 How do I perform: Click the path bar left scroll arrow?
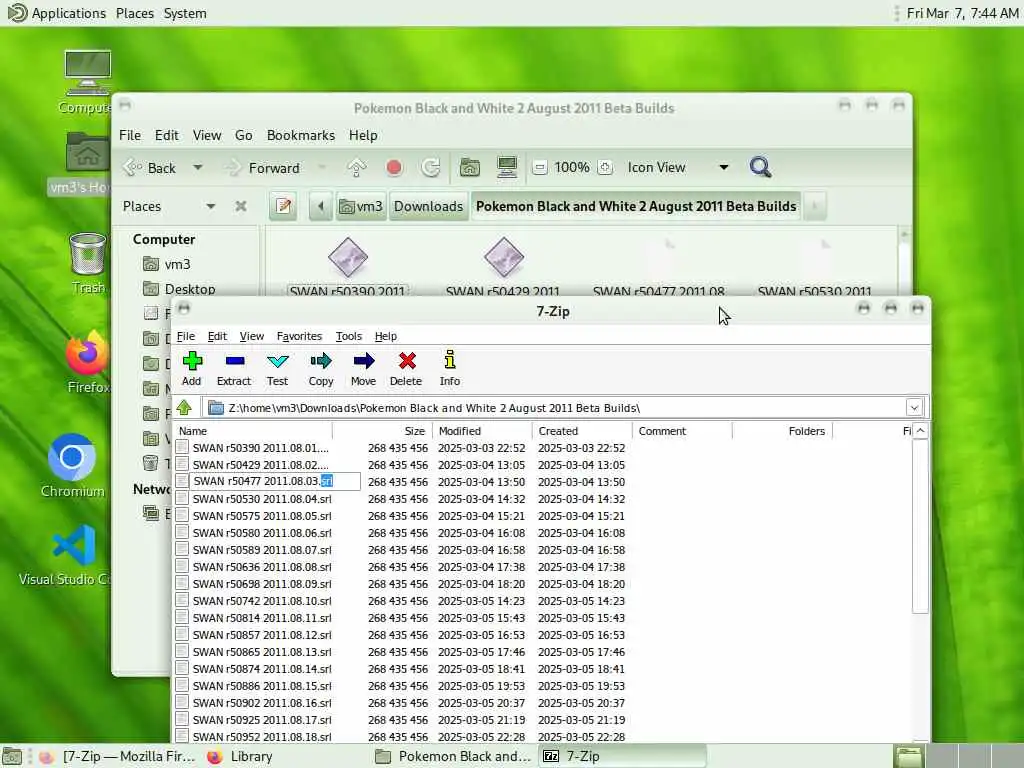click(x=321, y=206)
